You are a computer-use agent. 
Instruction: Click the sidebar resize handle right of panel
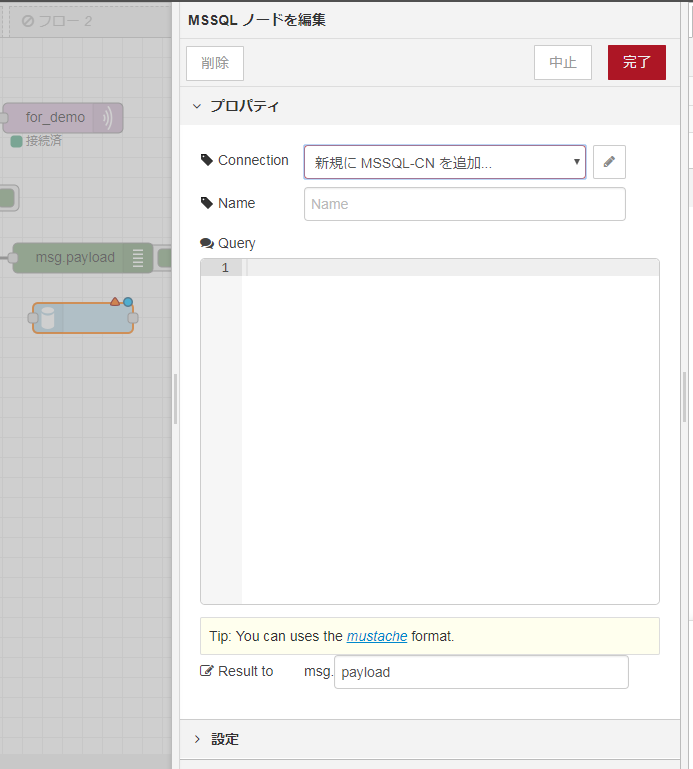tap(685, 397)
